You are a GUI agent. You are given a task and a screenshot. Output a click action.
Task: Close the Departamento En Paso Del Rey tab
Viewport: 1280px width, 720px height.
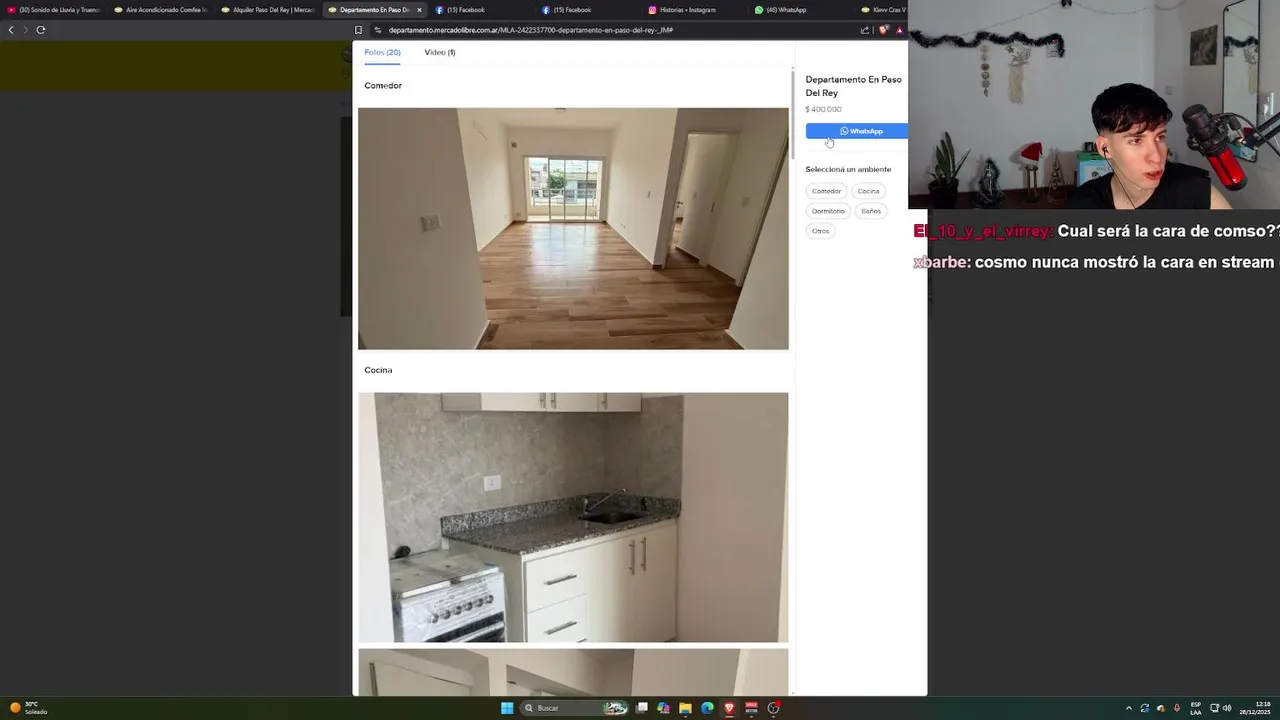419,10
